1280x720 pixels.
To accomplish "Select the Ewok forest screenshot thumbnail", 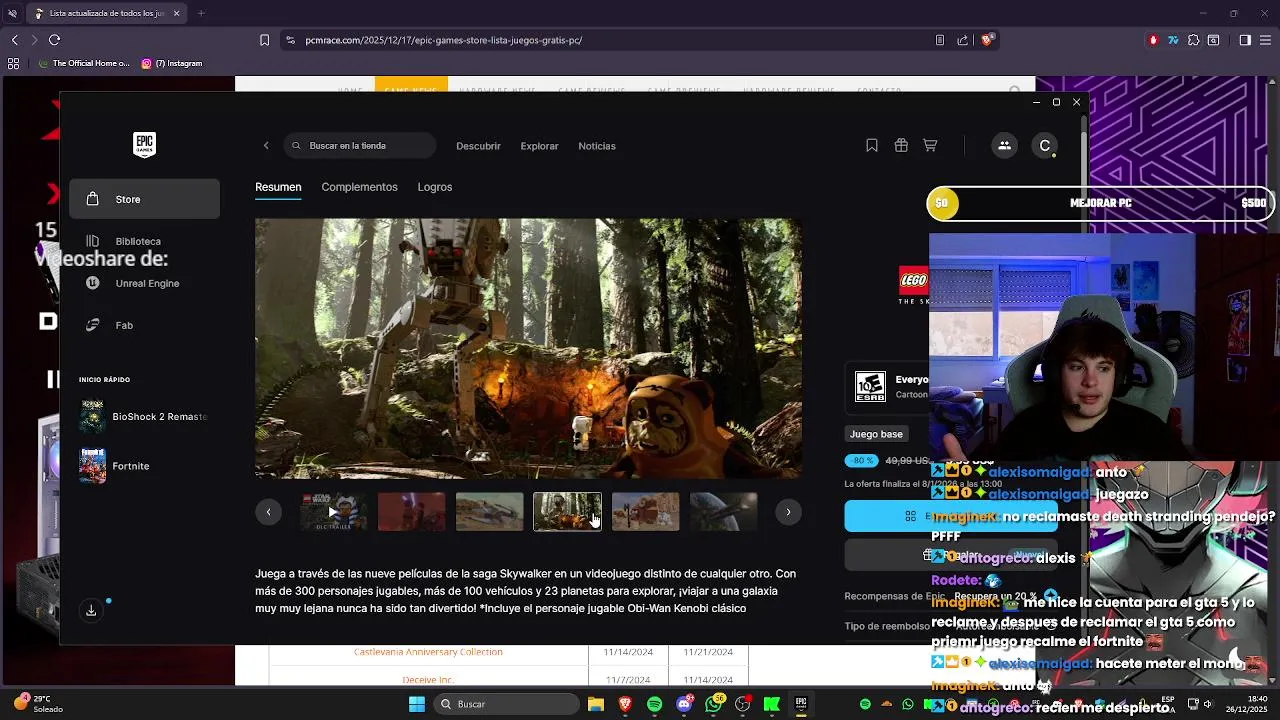I will [567, 512].
